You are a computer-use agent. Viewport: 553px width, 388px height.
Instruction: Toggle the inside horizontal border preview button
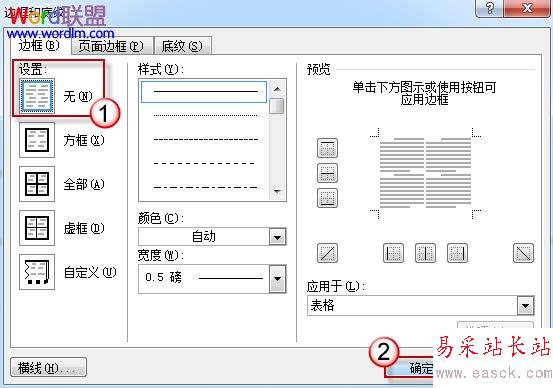coord(327,173)
